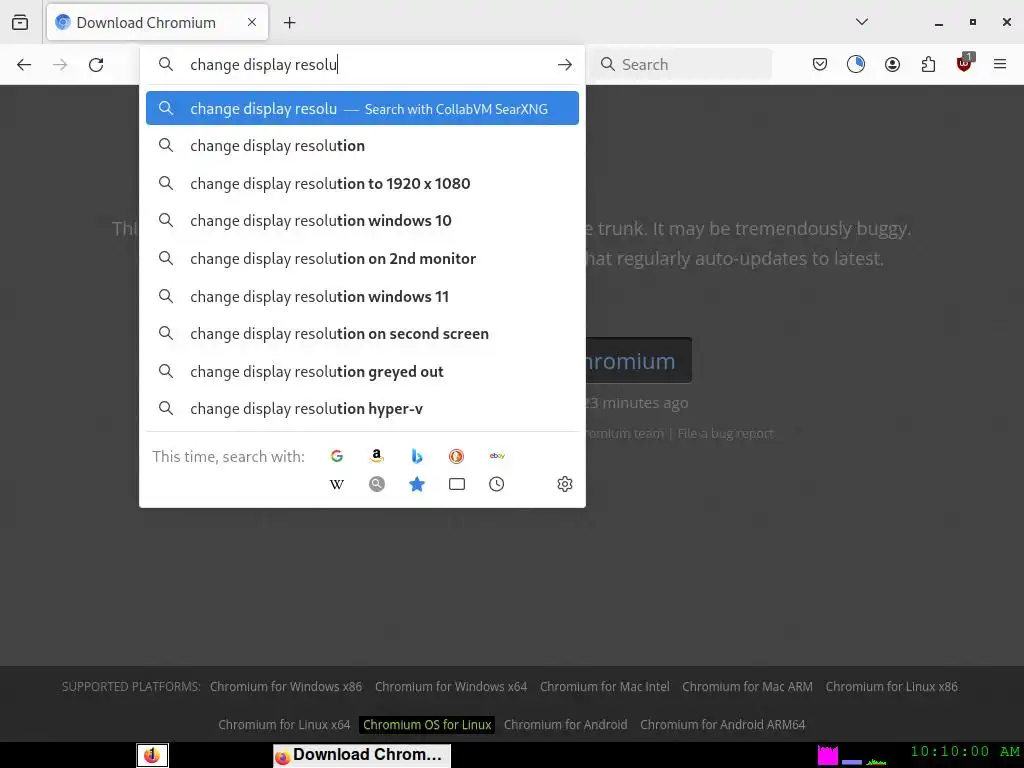Screen dimensions: 1024x768
Task: Choose suggestion 'change display resolution hyper-v'
Action: click(362, 409)
